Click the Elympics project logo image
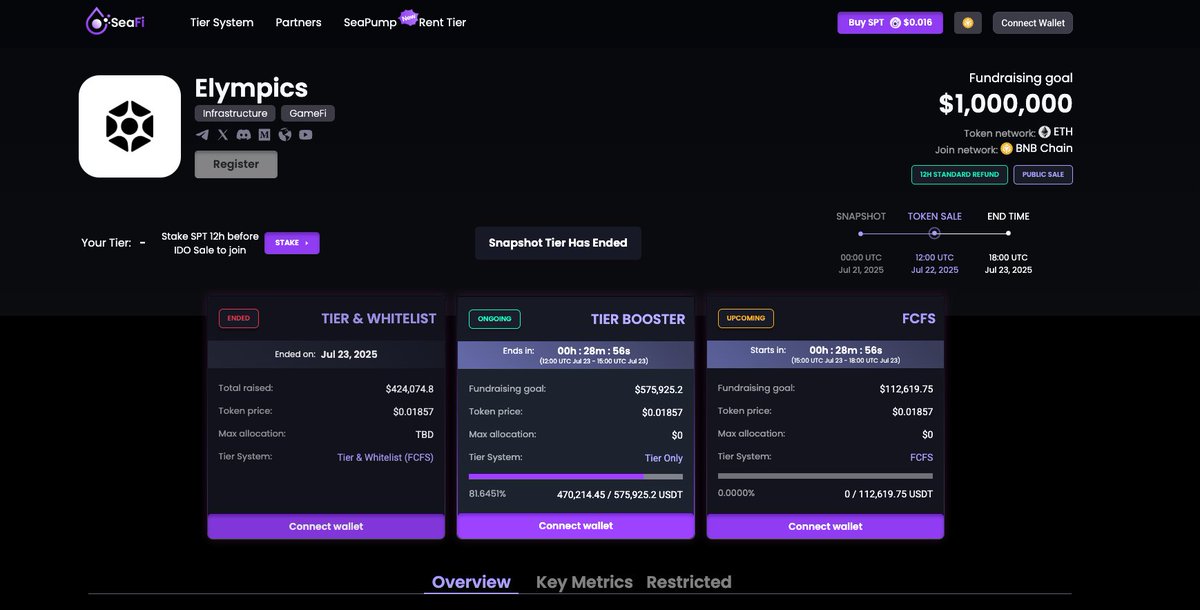The image size is (1200, 610). coord(130,126)
